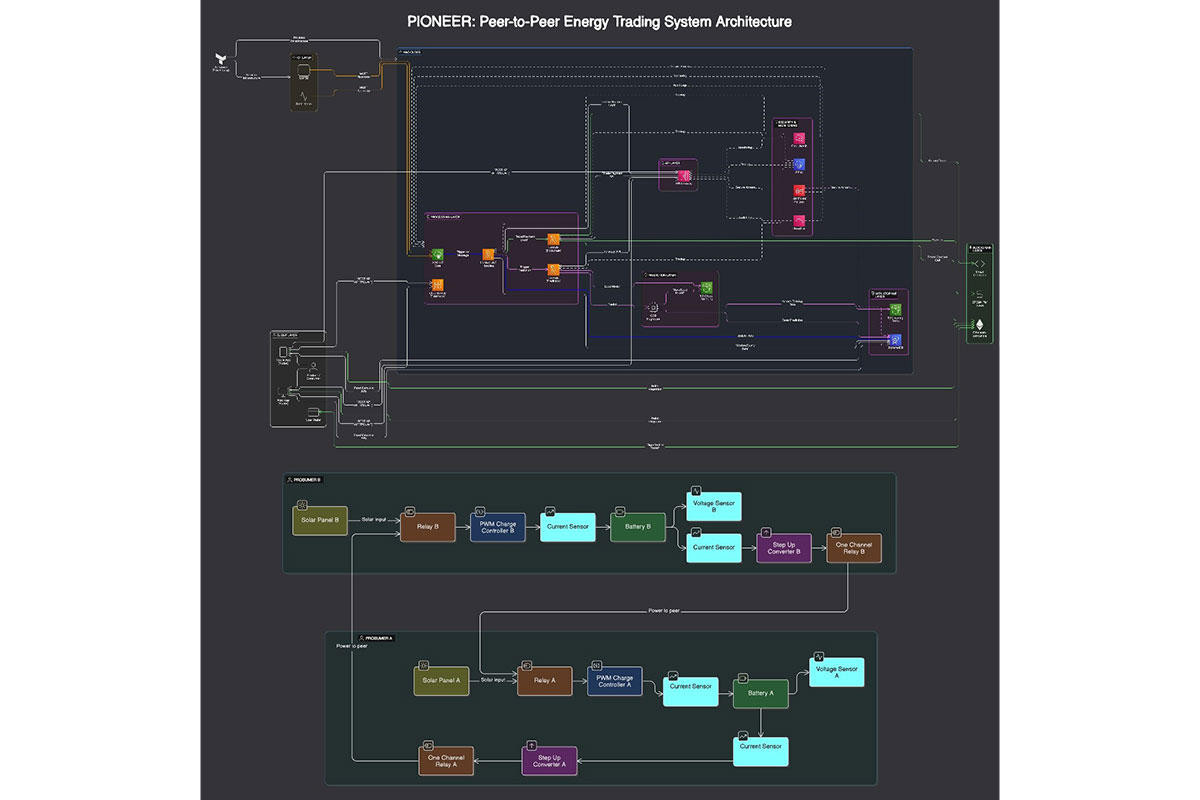Select the blue icon in security group
1200x800 pixels.
pos(799,163)
